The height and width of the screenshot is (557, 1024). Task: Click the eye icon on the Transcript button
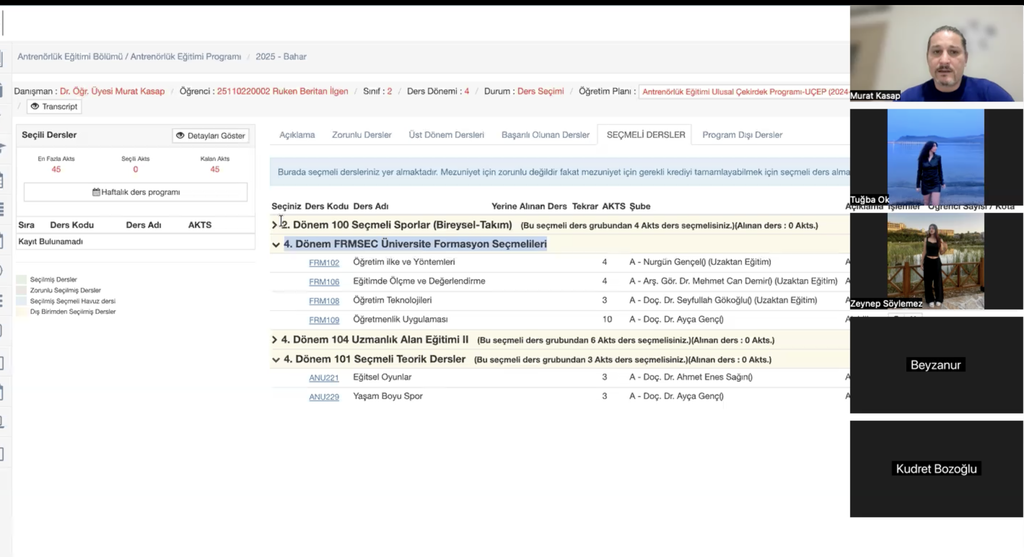click(x=34, y=107)
